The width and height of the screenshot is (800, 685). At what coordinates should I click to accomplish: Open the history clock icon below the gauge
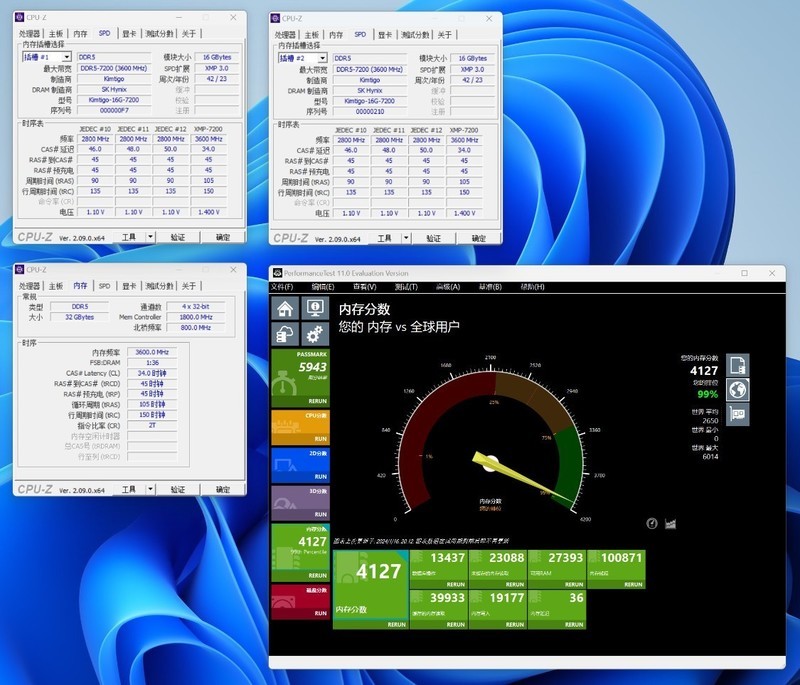click(652, 523)
